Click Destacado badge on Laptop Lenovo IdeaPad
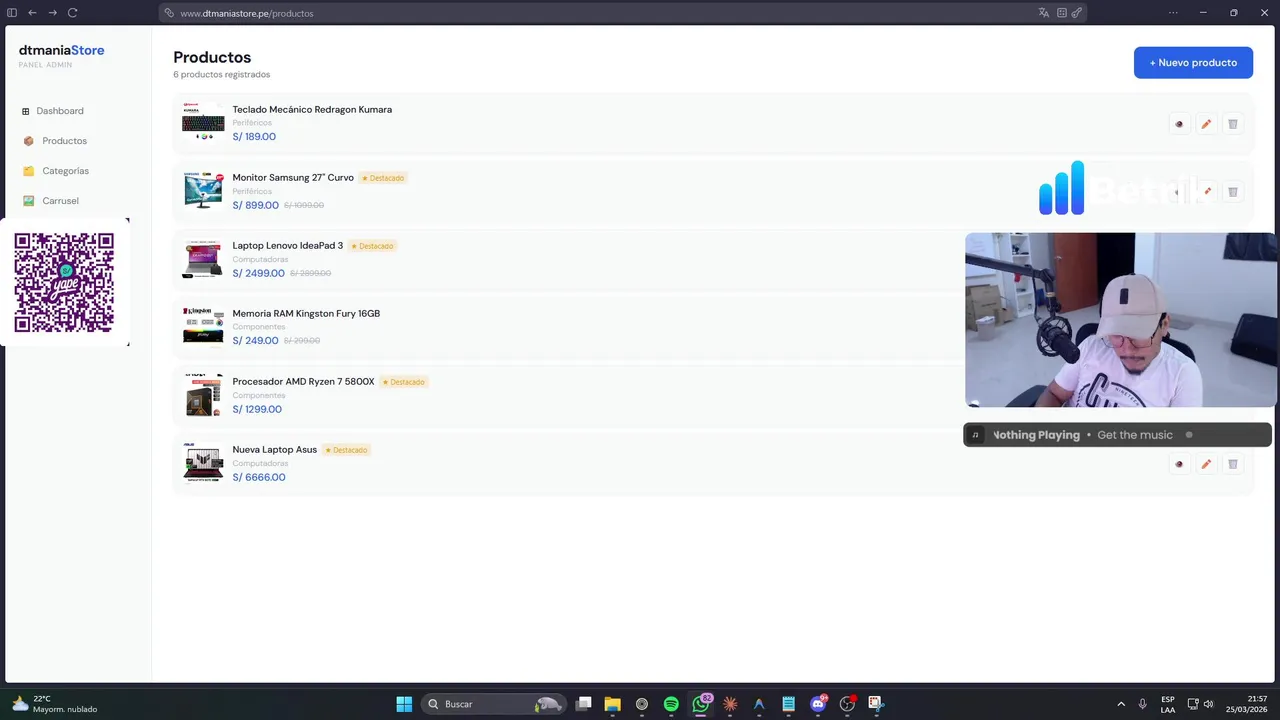 [x=372, y=246]
